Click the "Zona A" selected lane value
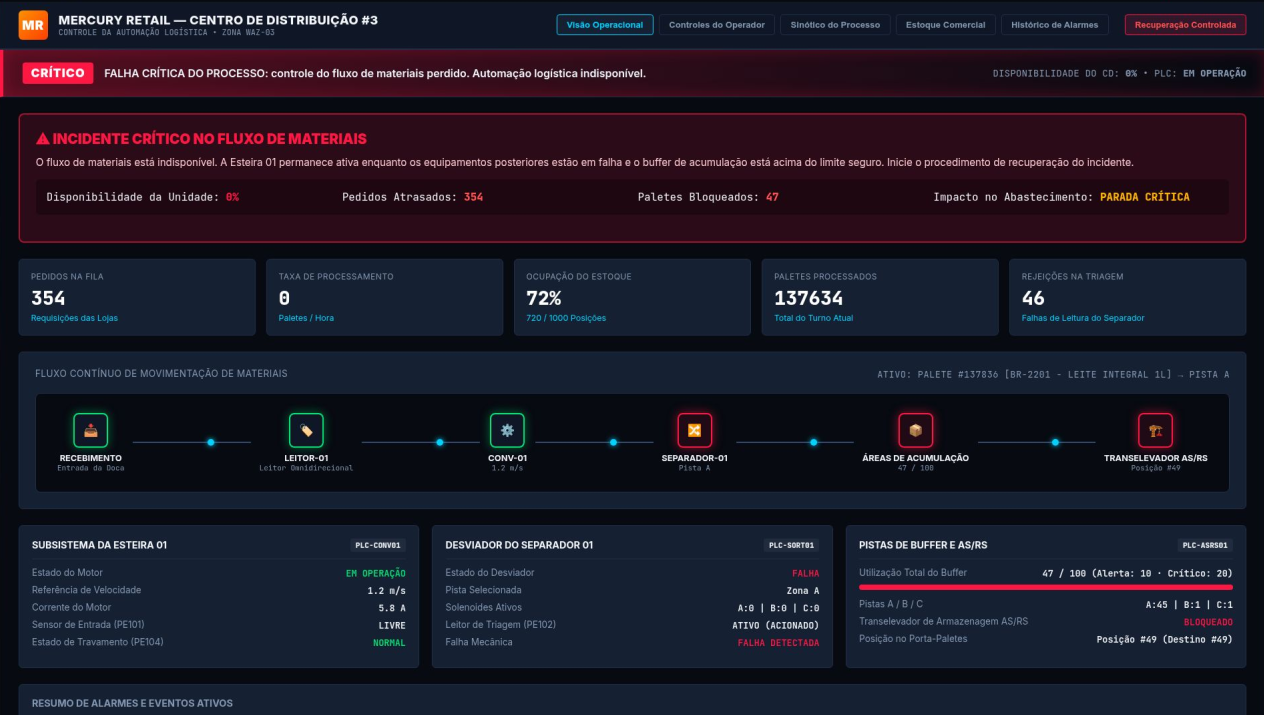This screenshot has width=1264, height=715. pos(803,591)
